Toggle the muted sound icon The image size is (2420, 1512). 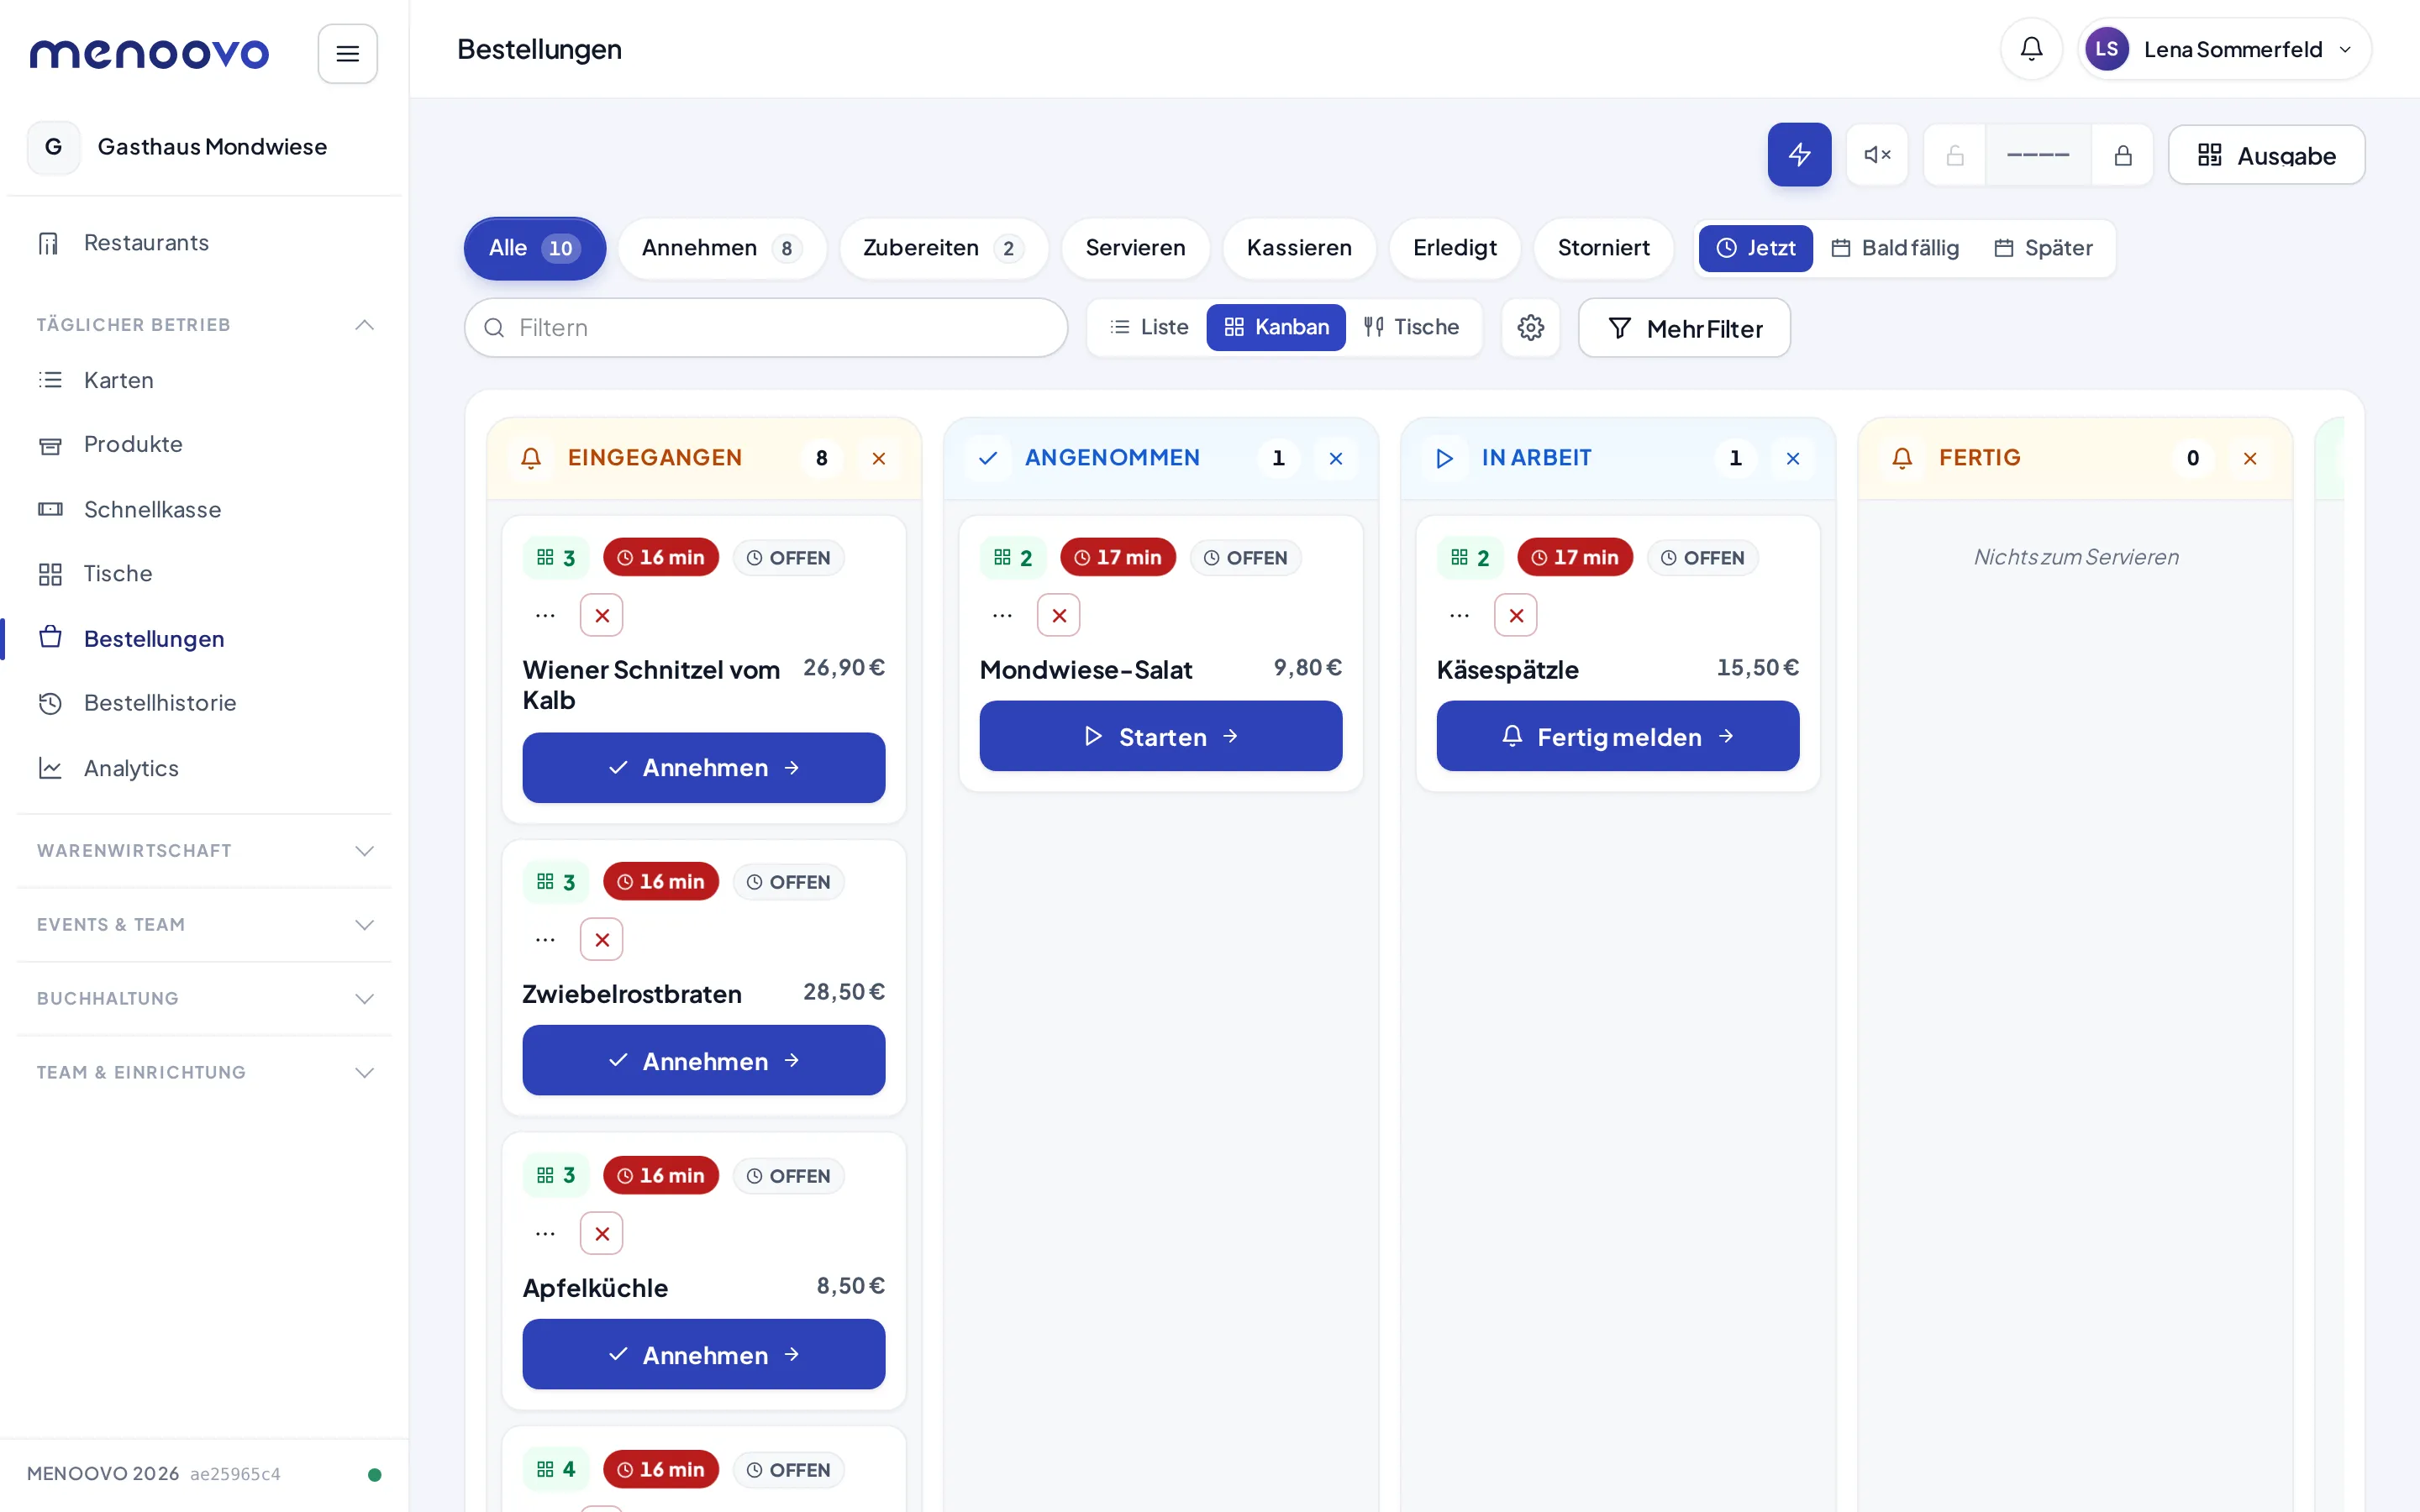[1876, 154]
